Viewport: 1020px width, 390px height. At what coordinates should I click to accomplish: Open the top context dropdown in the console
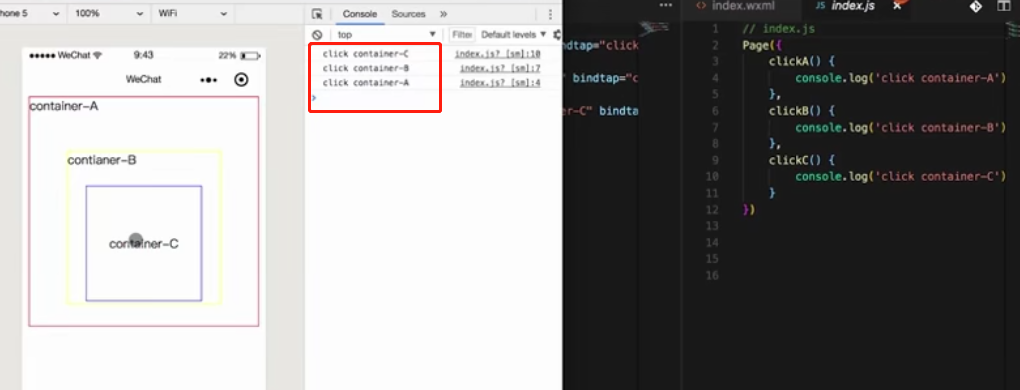click(x=386, y=35)
